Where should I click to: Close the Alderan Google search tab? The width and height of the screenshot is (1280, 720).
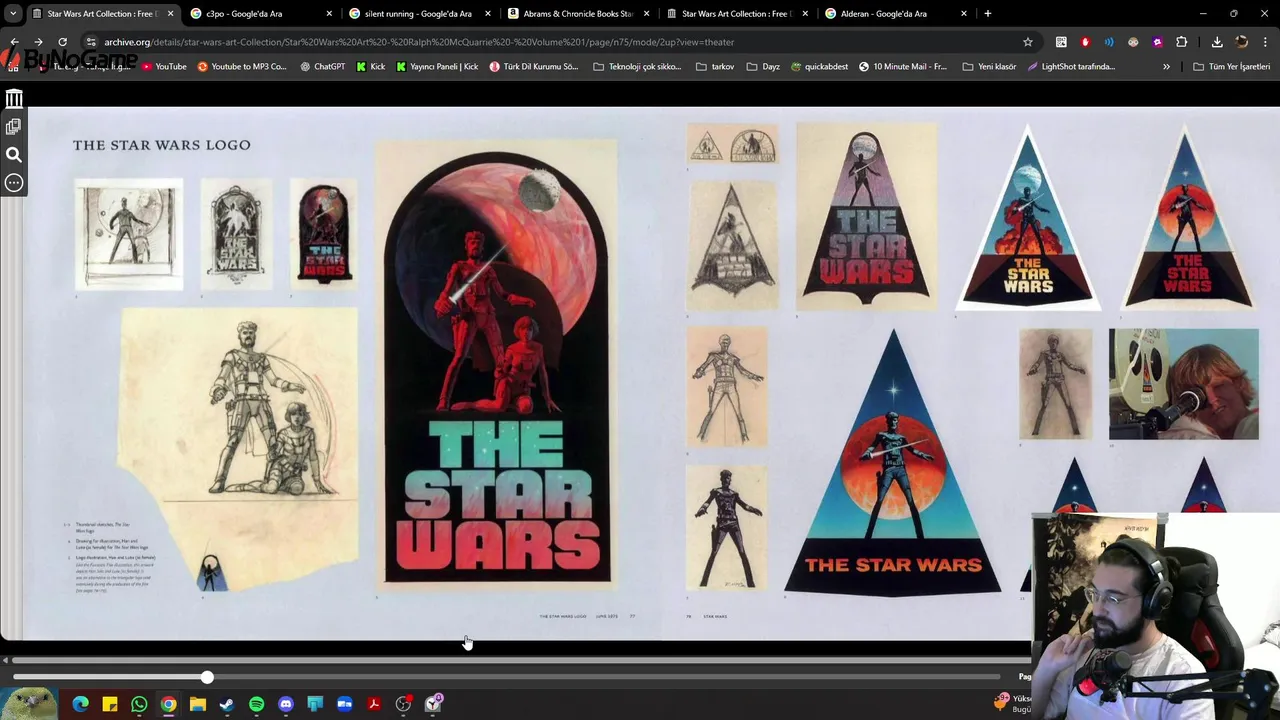tap(964, 14)
